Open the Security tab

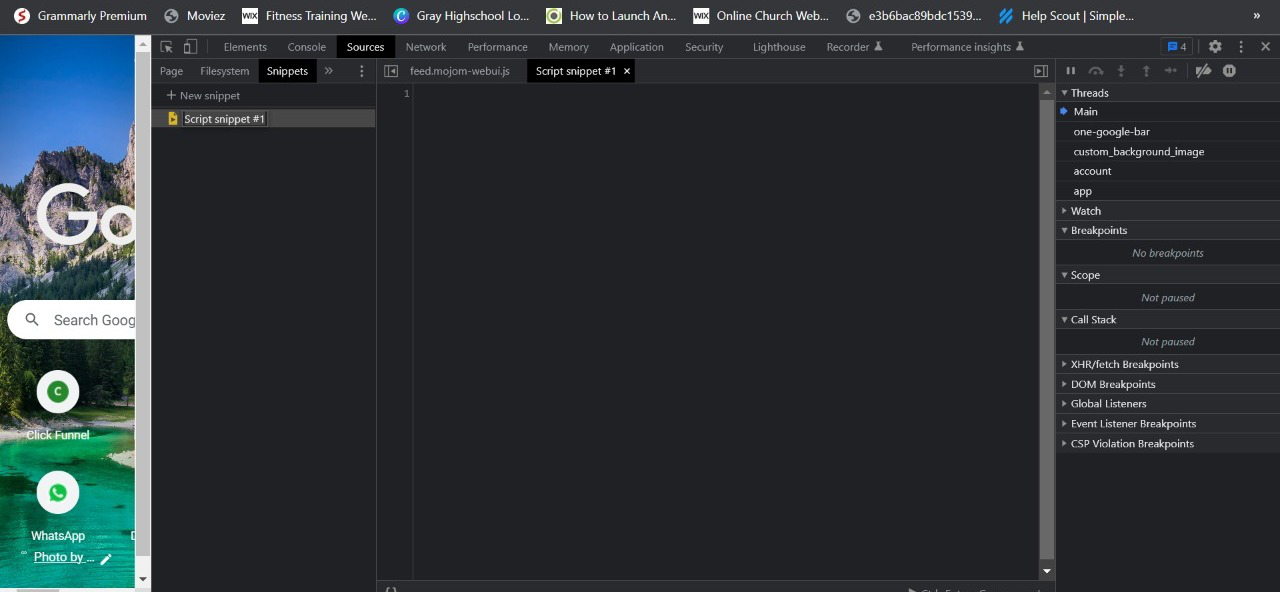click(704, 47)
